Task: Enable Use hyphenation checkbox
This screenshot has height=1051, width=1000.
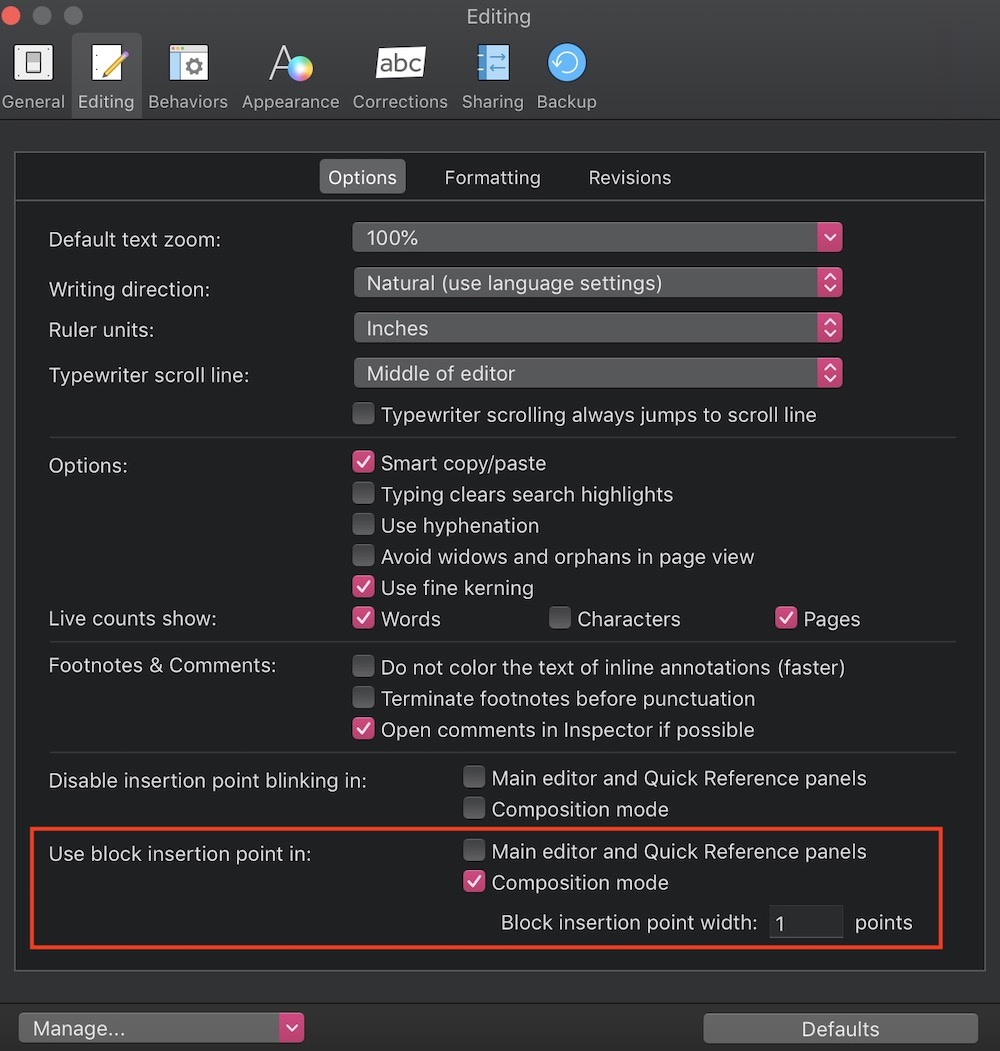Action: (x=364, y=524)
